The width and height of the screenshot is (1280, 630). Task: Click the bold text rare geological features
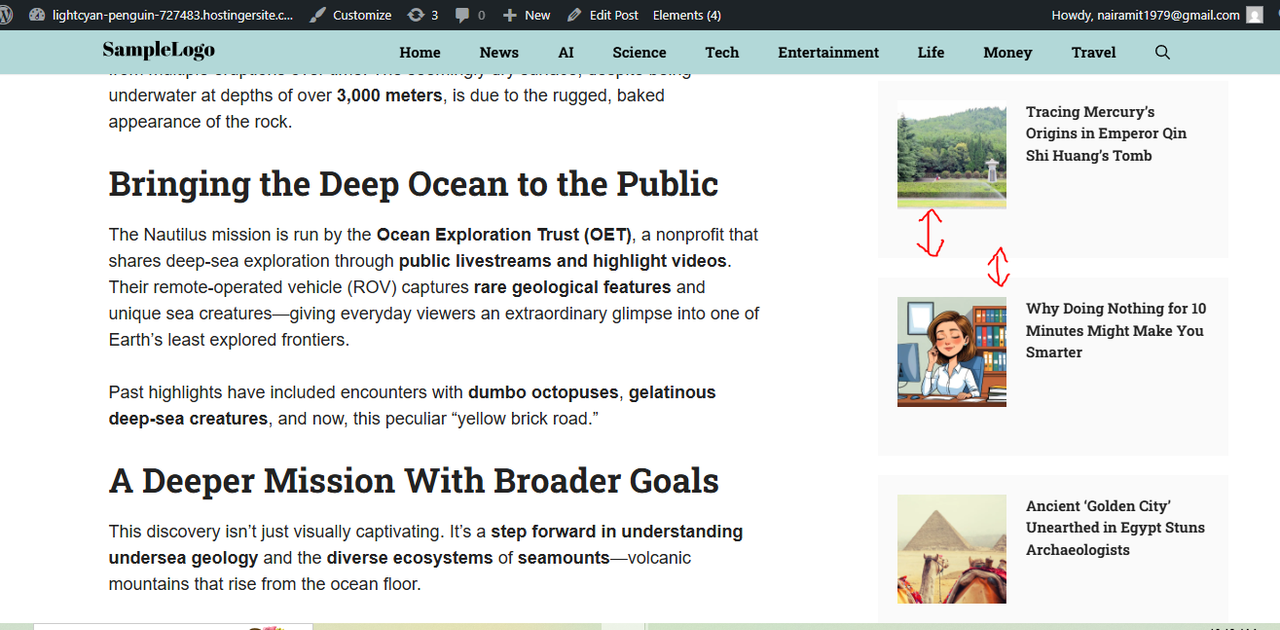coord(572,288)
